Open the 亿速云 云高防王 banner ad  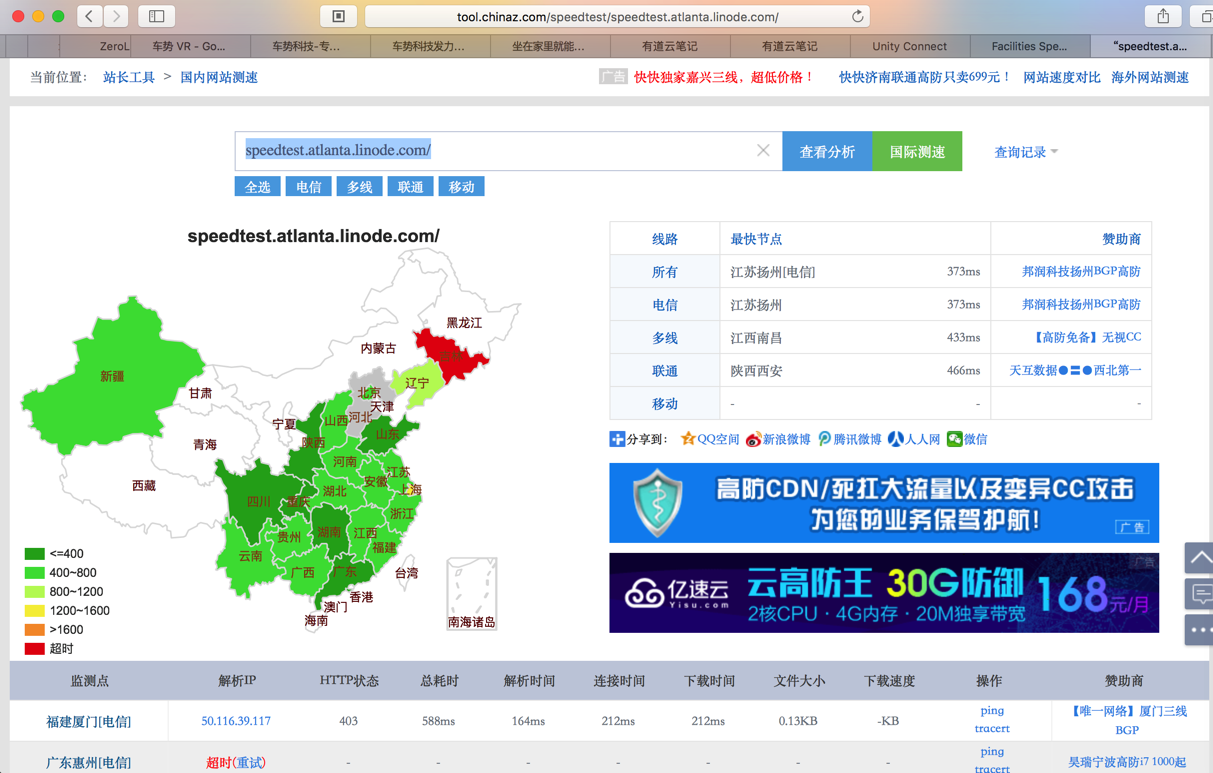pos(884,593)
